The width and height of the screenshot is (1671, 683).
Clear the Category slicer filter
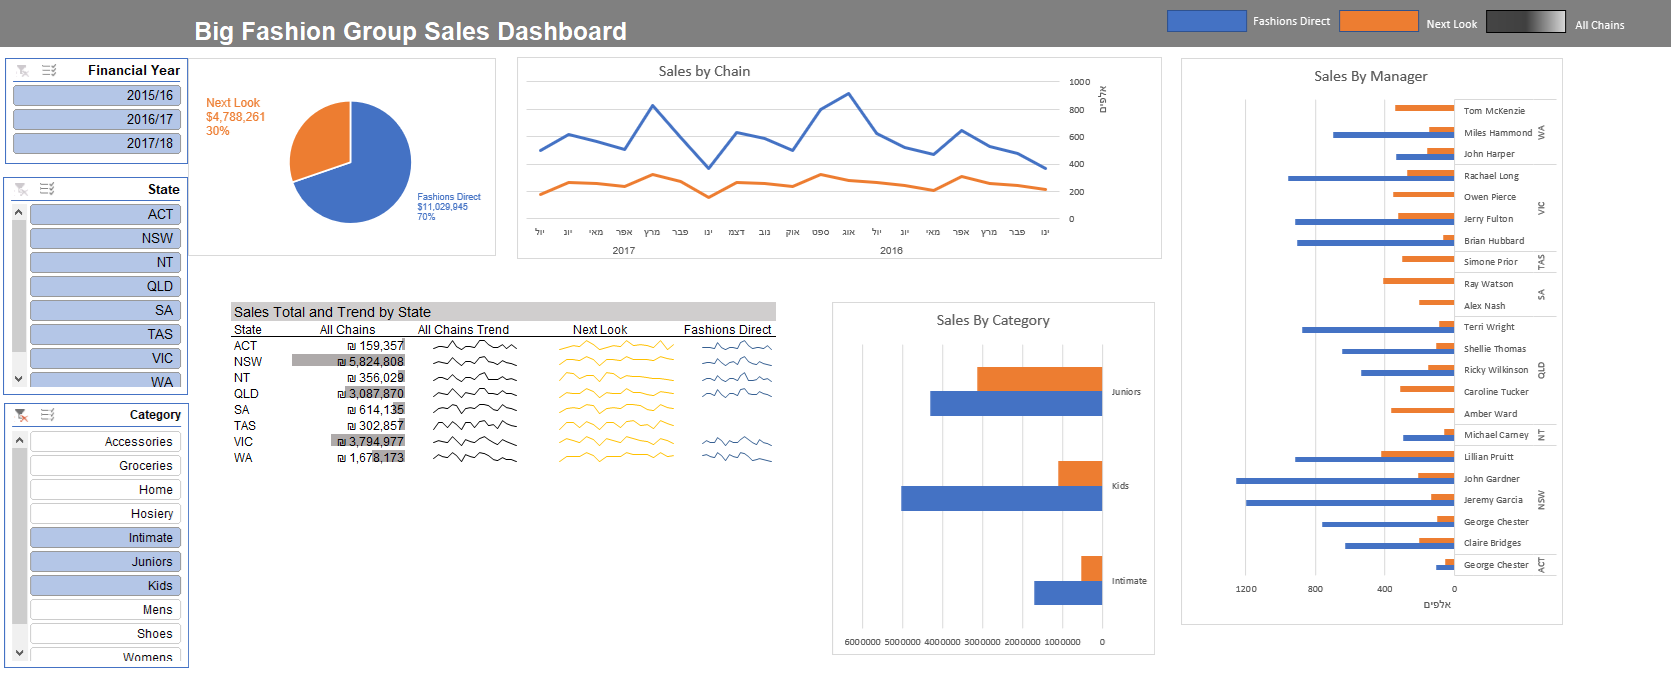coord(21,414)
